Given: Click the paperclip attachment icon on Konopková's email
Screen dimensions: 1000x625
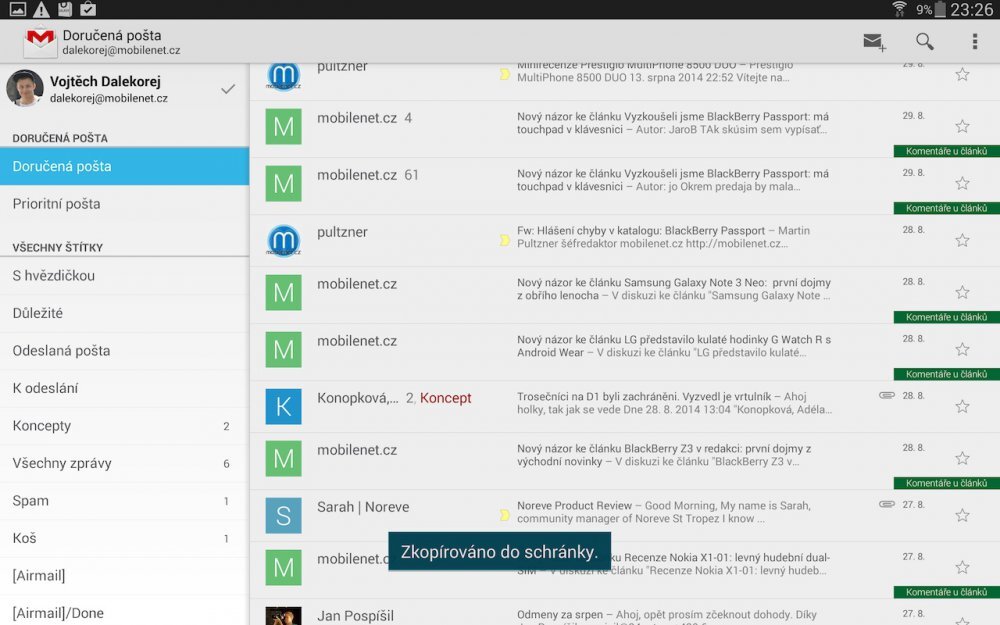Looking at the screenshot, I should 886,395.
